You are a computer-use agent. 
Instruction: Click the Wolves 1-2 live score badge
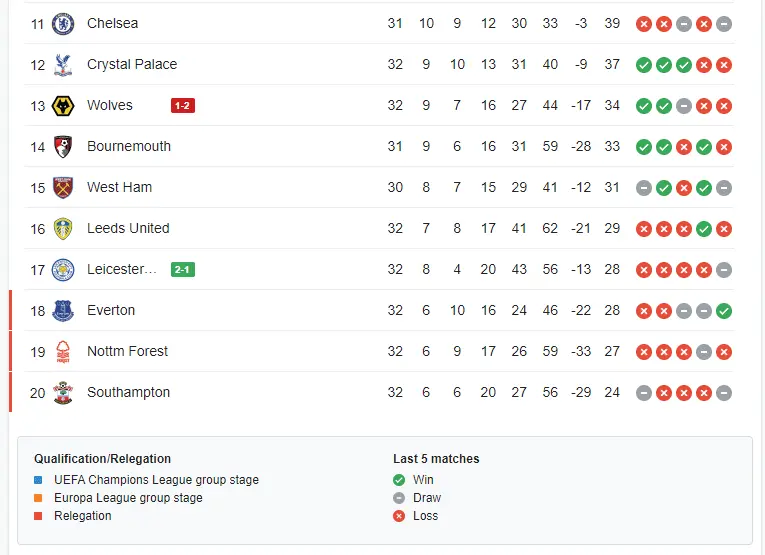[183, 105]
